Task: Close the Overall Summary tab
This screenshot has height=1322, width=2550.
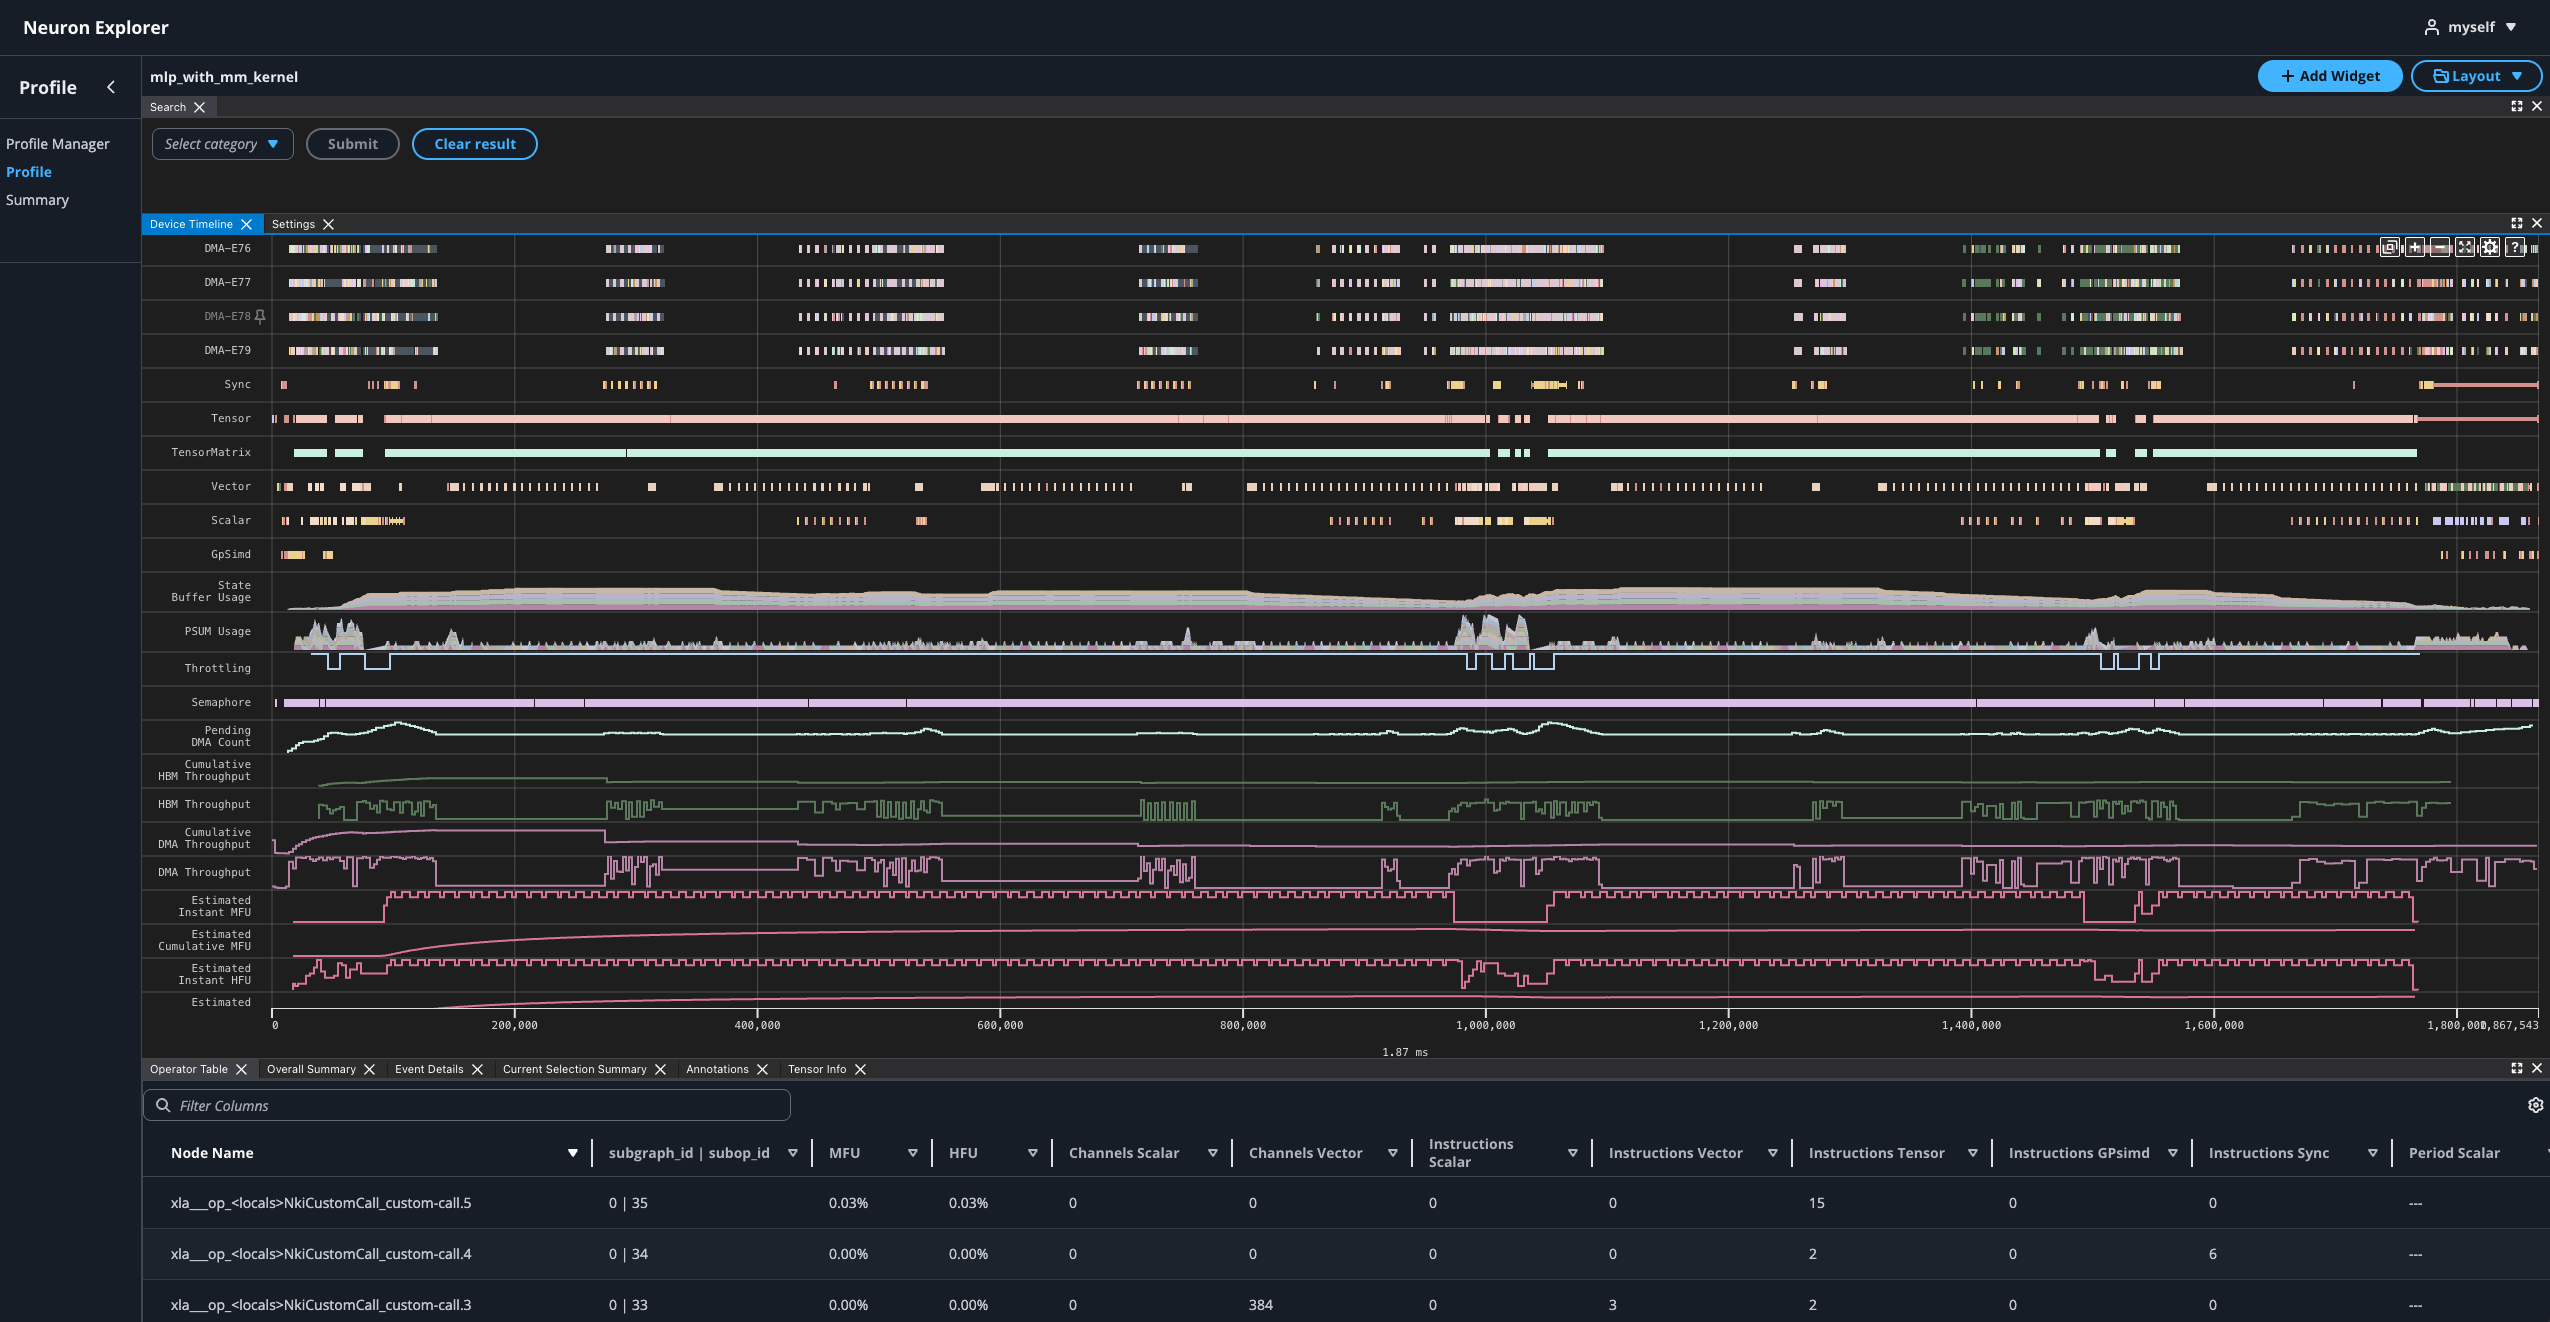Action: [369, 1069]
